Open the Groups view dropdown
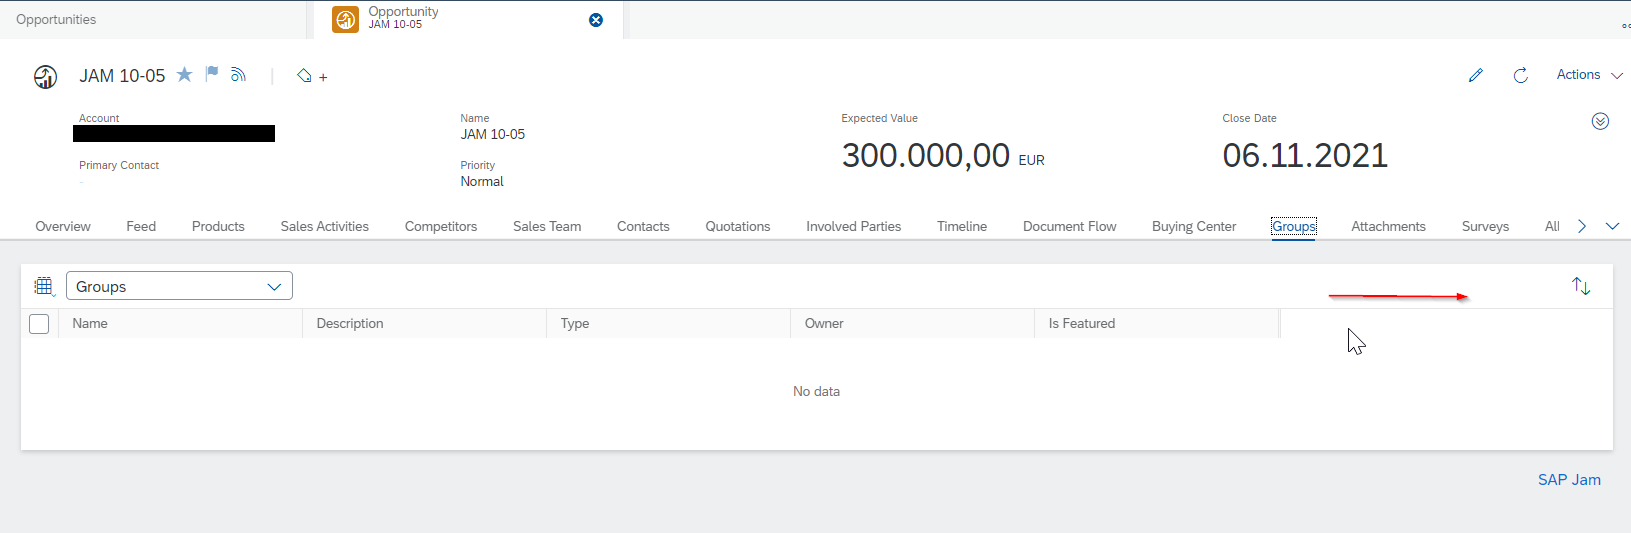Image resolution: width=1631 pixels, height=533 pixels. click(x=179, y=286)
